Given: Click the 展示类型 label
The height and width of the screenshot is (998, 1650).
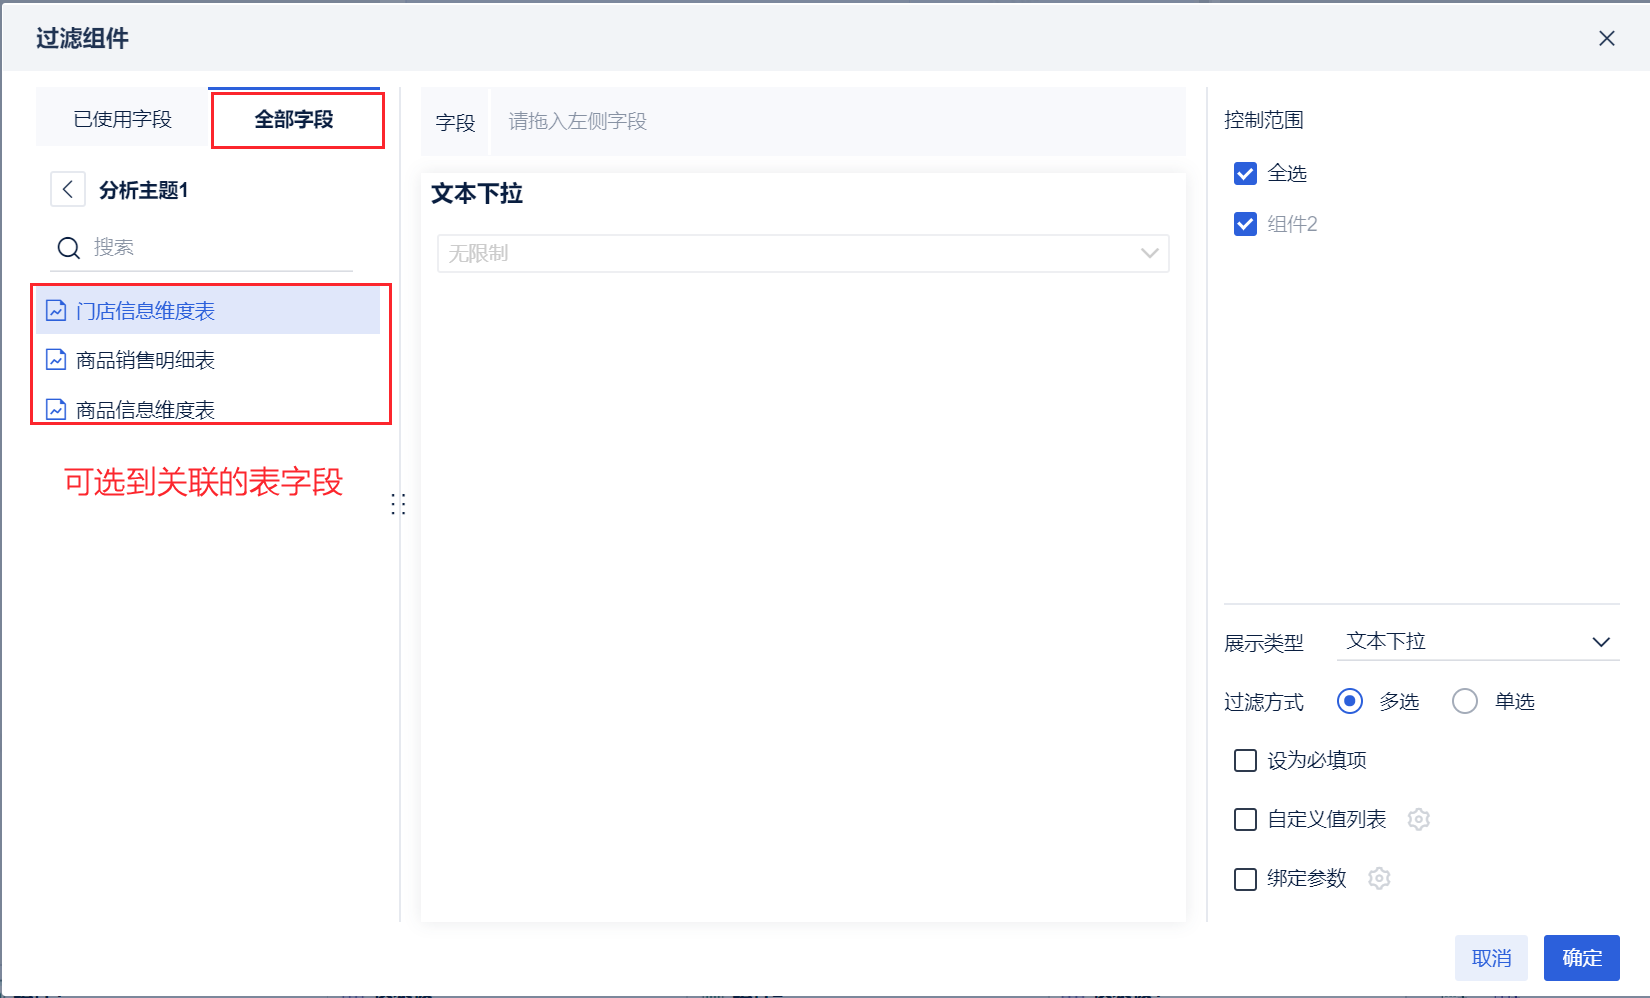Looking at the screenshot, I should pos(1264,643).
